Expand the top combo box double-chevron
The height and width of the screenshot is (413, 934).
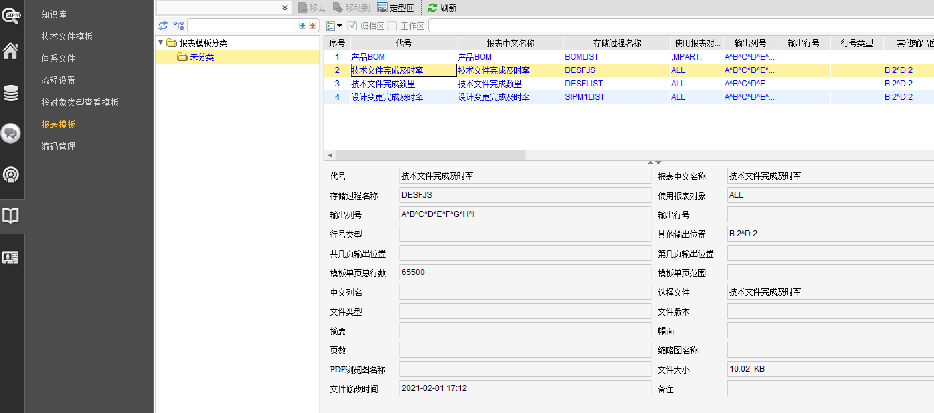pos(285,7)
